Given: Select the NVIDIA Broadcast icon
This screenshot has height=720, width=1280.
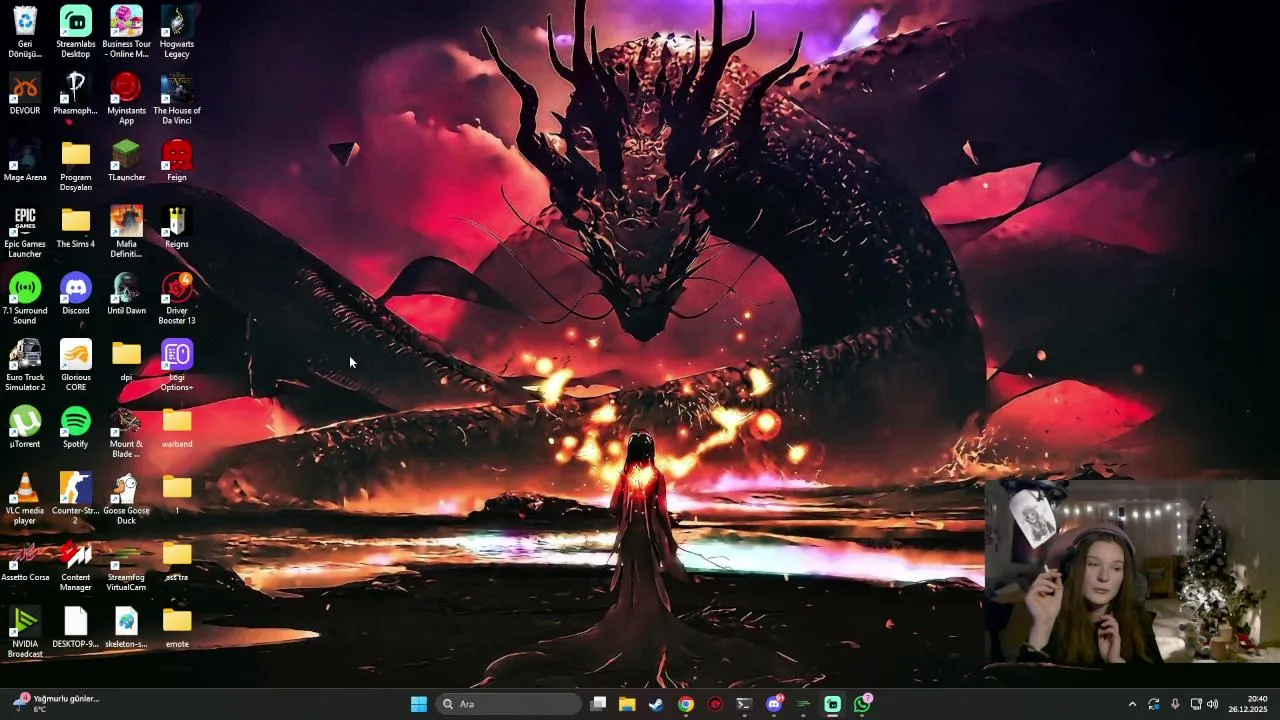Looking at the screenshot, I should [25, 633].
